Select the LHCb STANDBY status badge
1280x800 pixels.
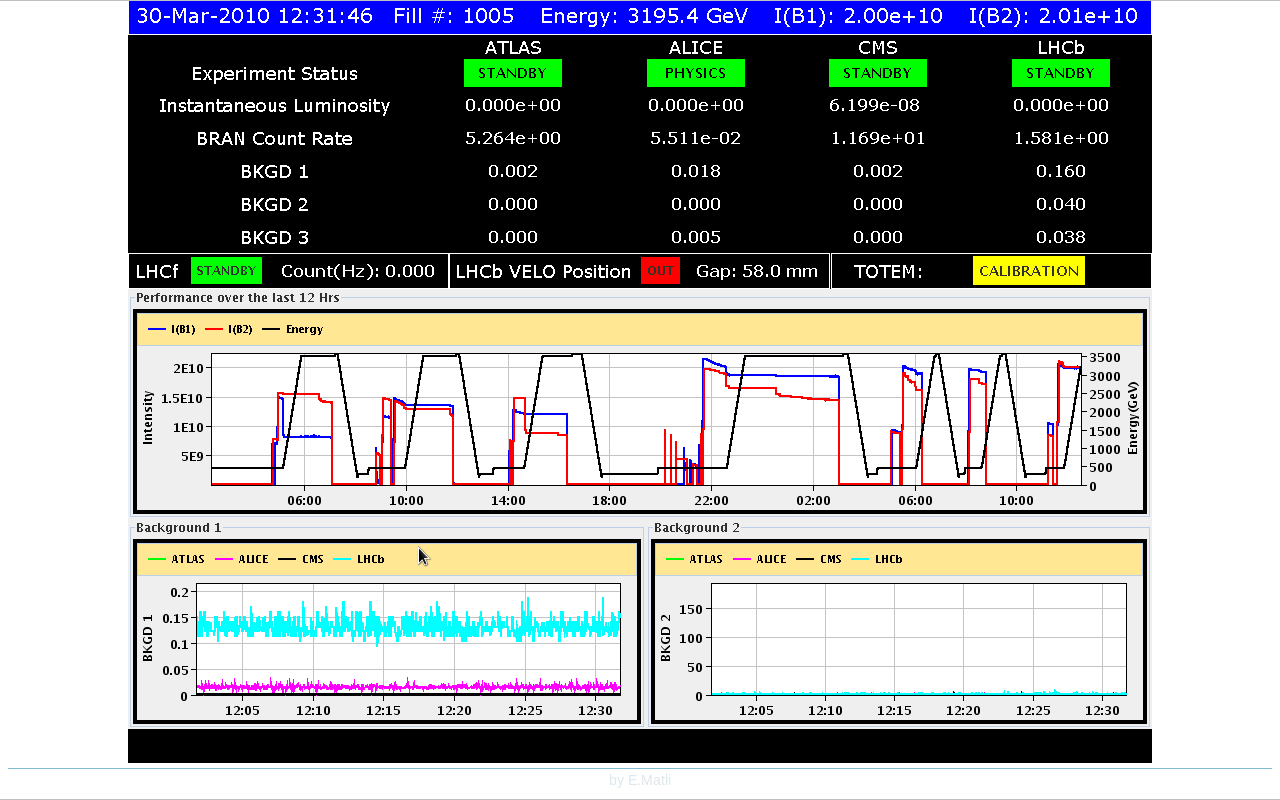[x=1060, y=73]
